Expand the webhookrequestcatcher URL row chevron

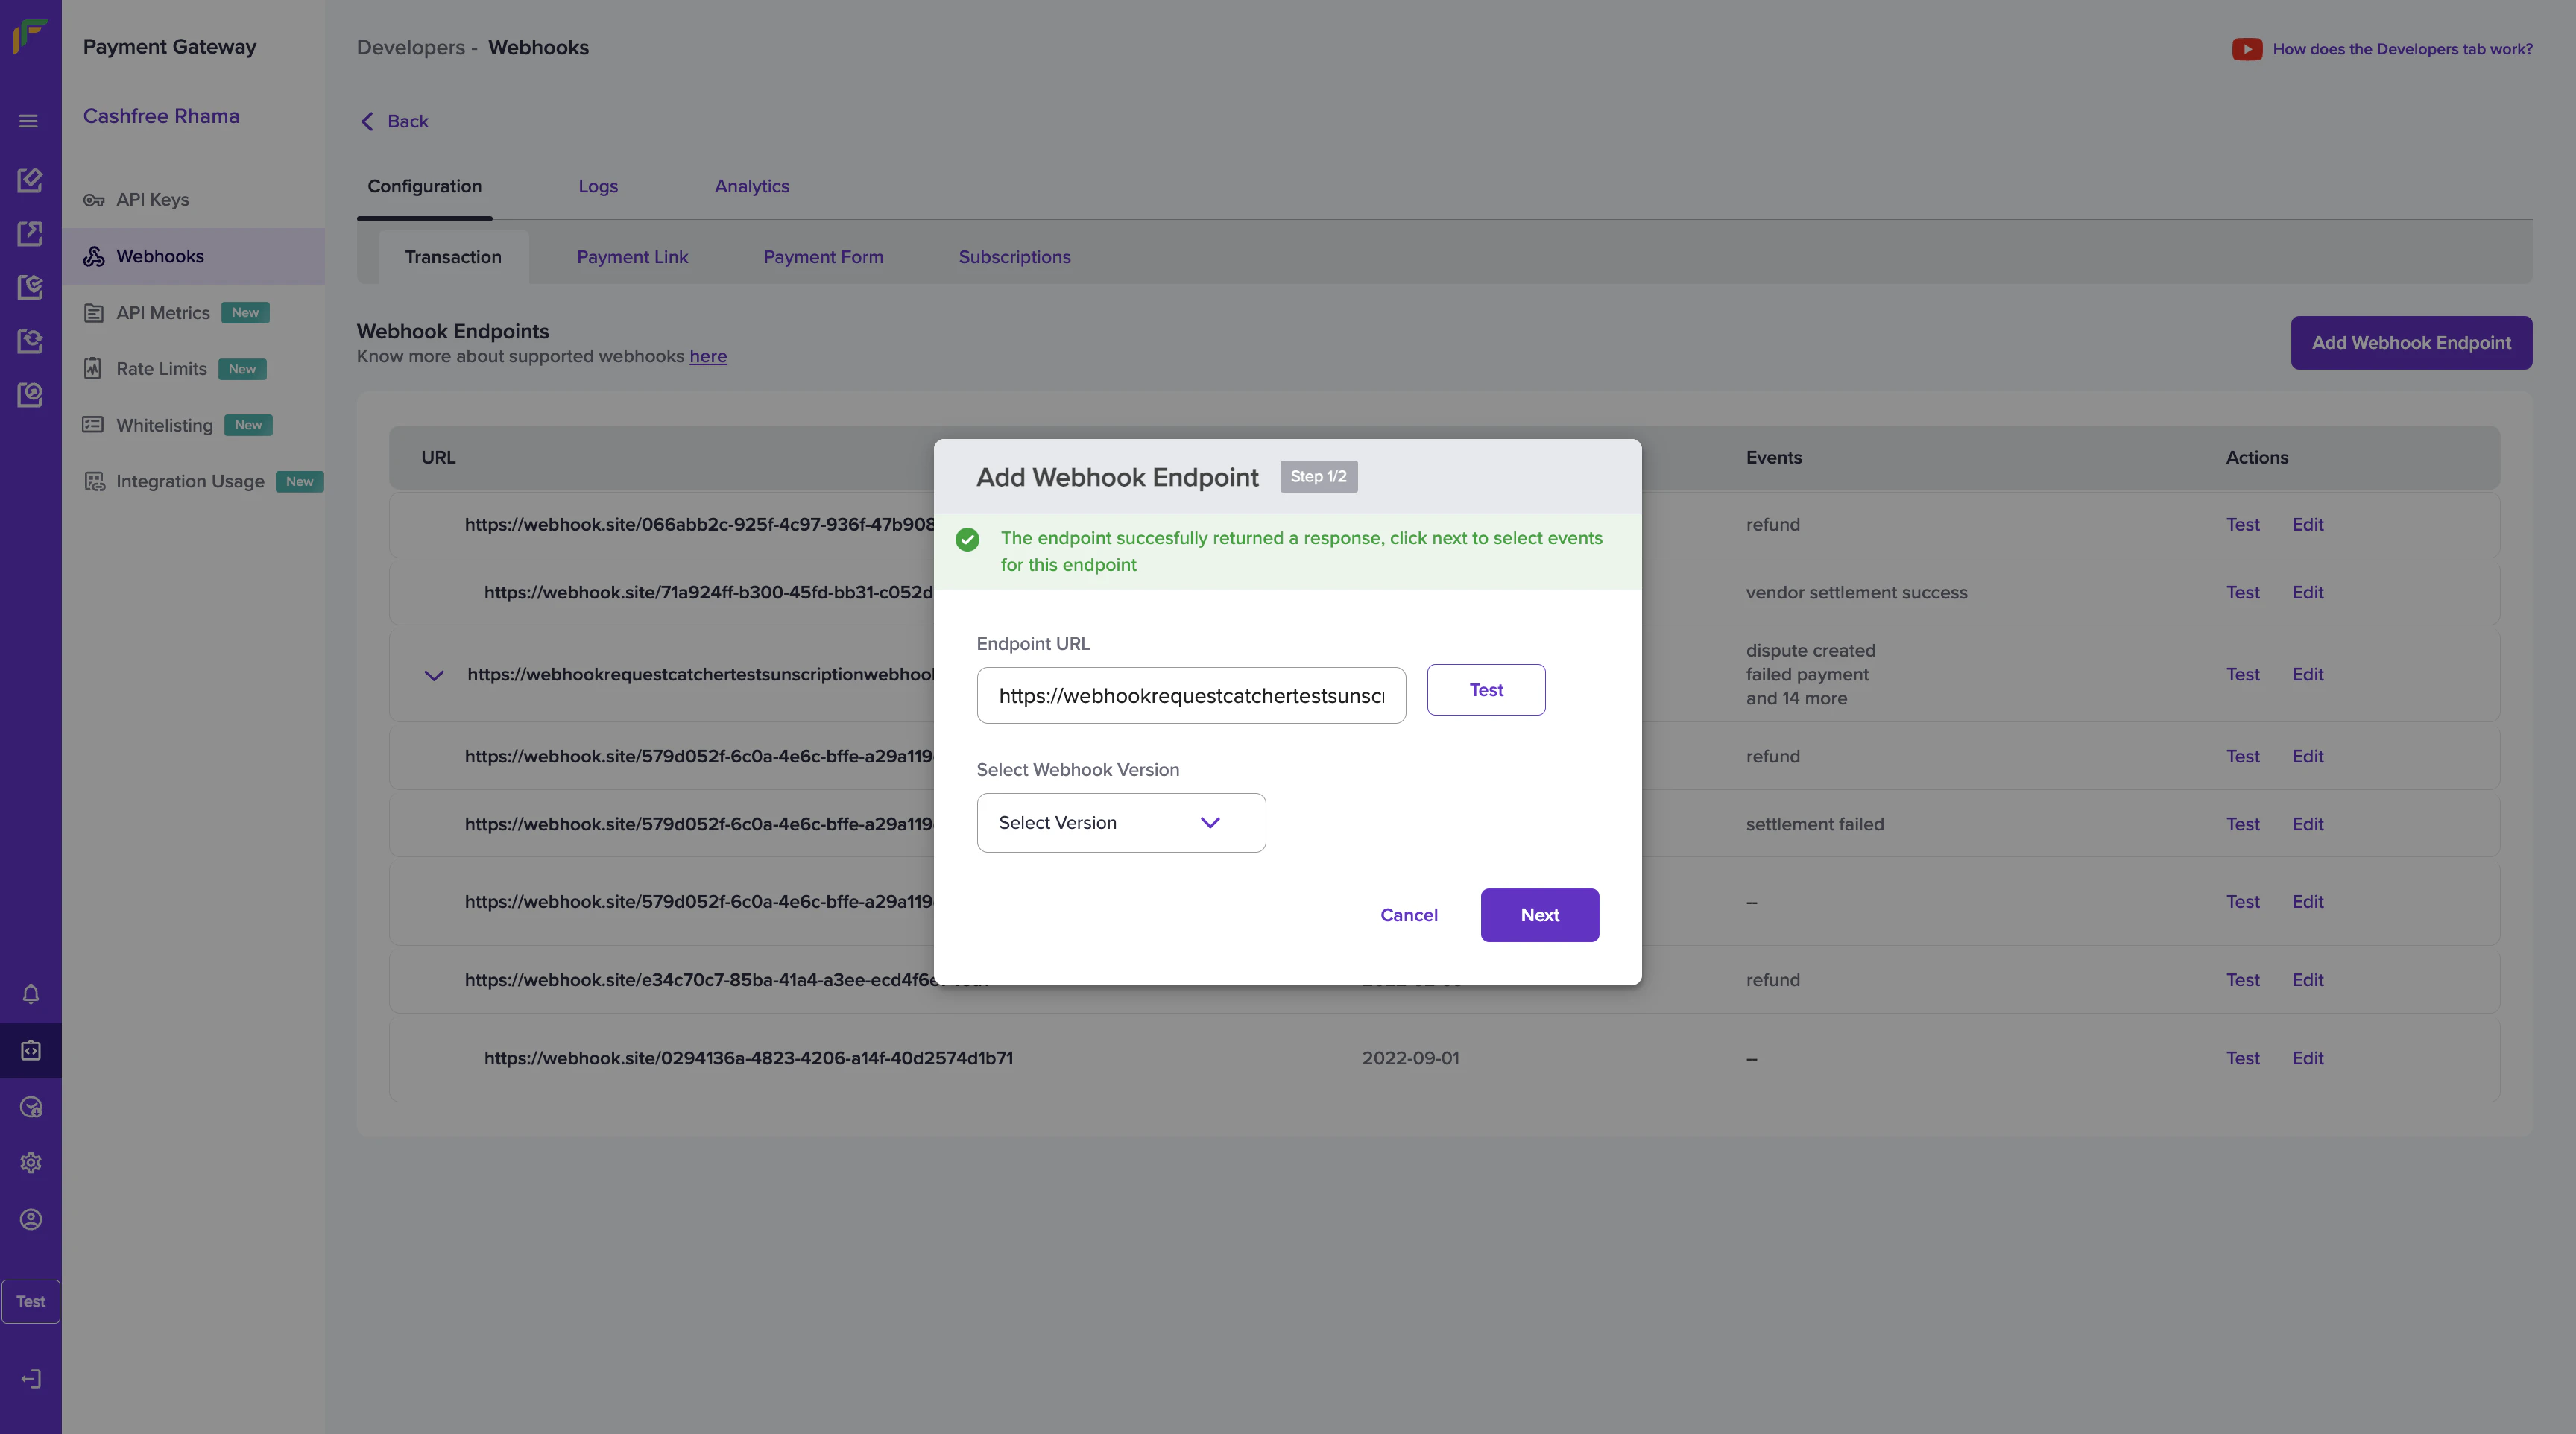tap(434, 676)
